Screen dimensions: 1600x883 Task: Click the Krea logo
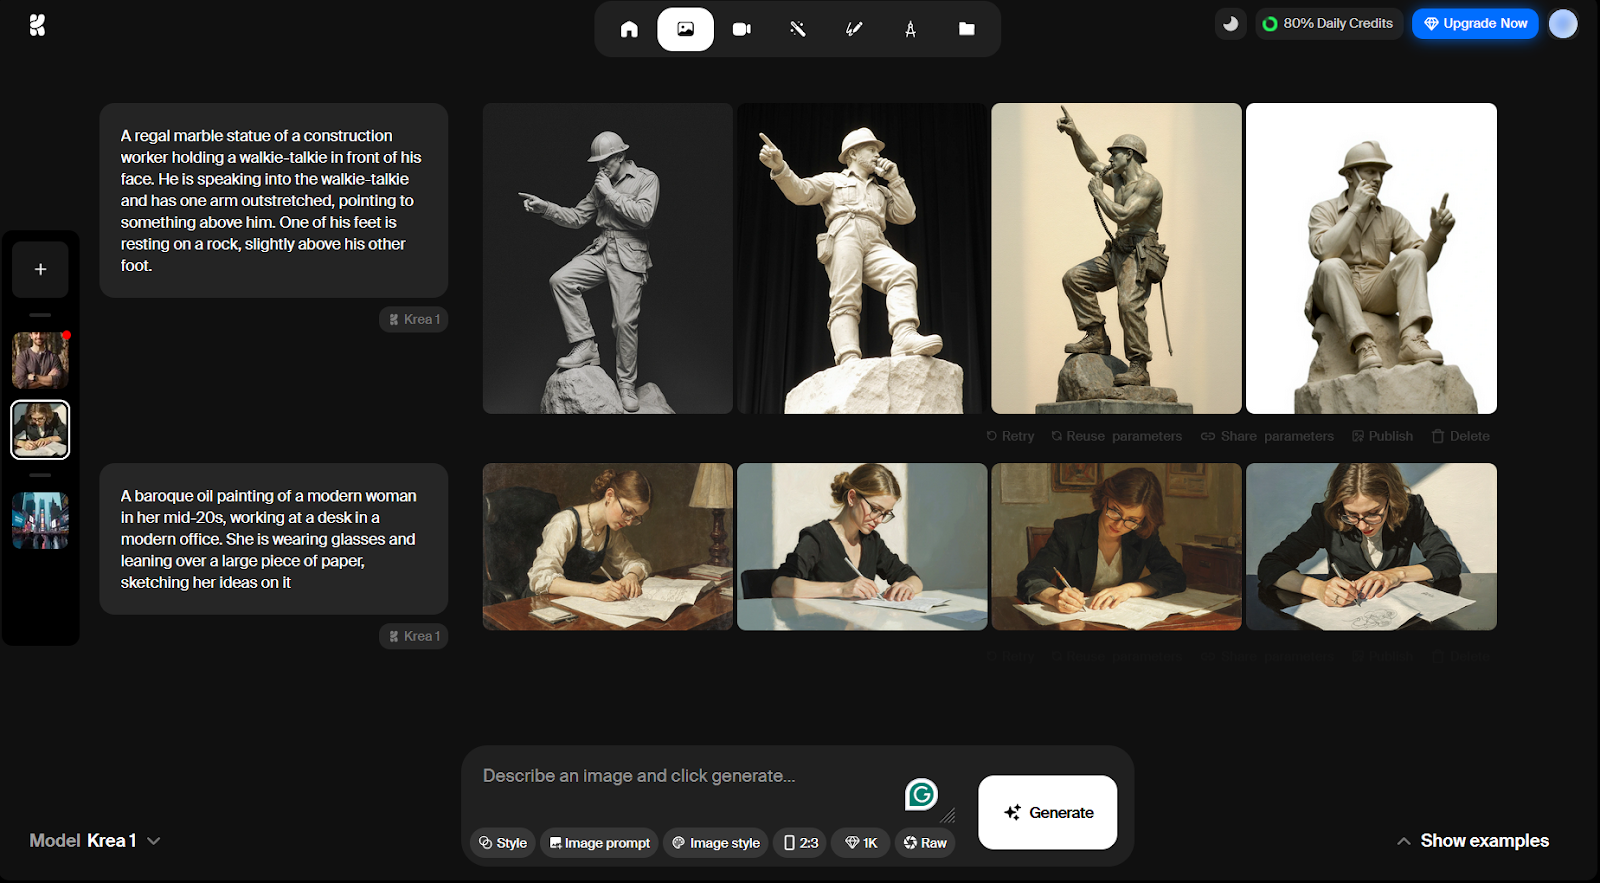point(37,25)
